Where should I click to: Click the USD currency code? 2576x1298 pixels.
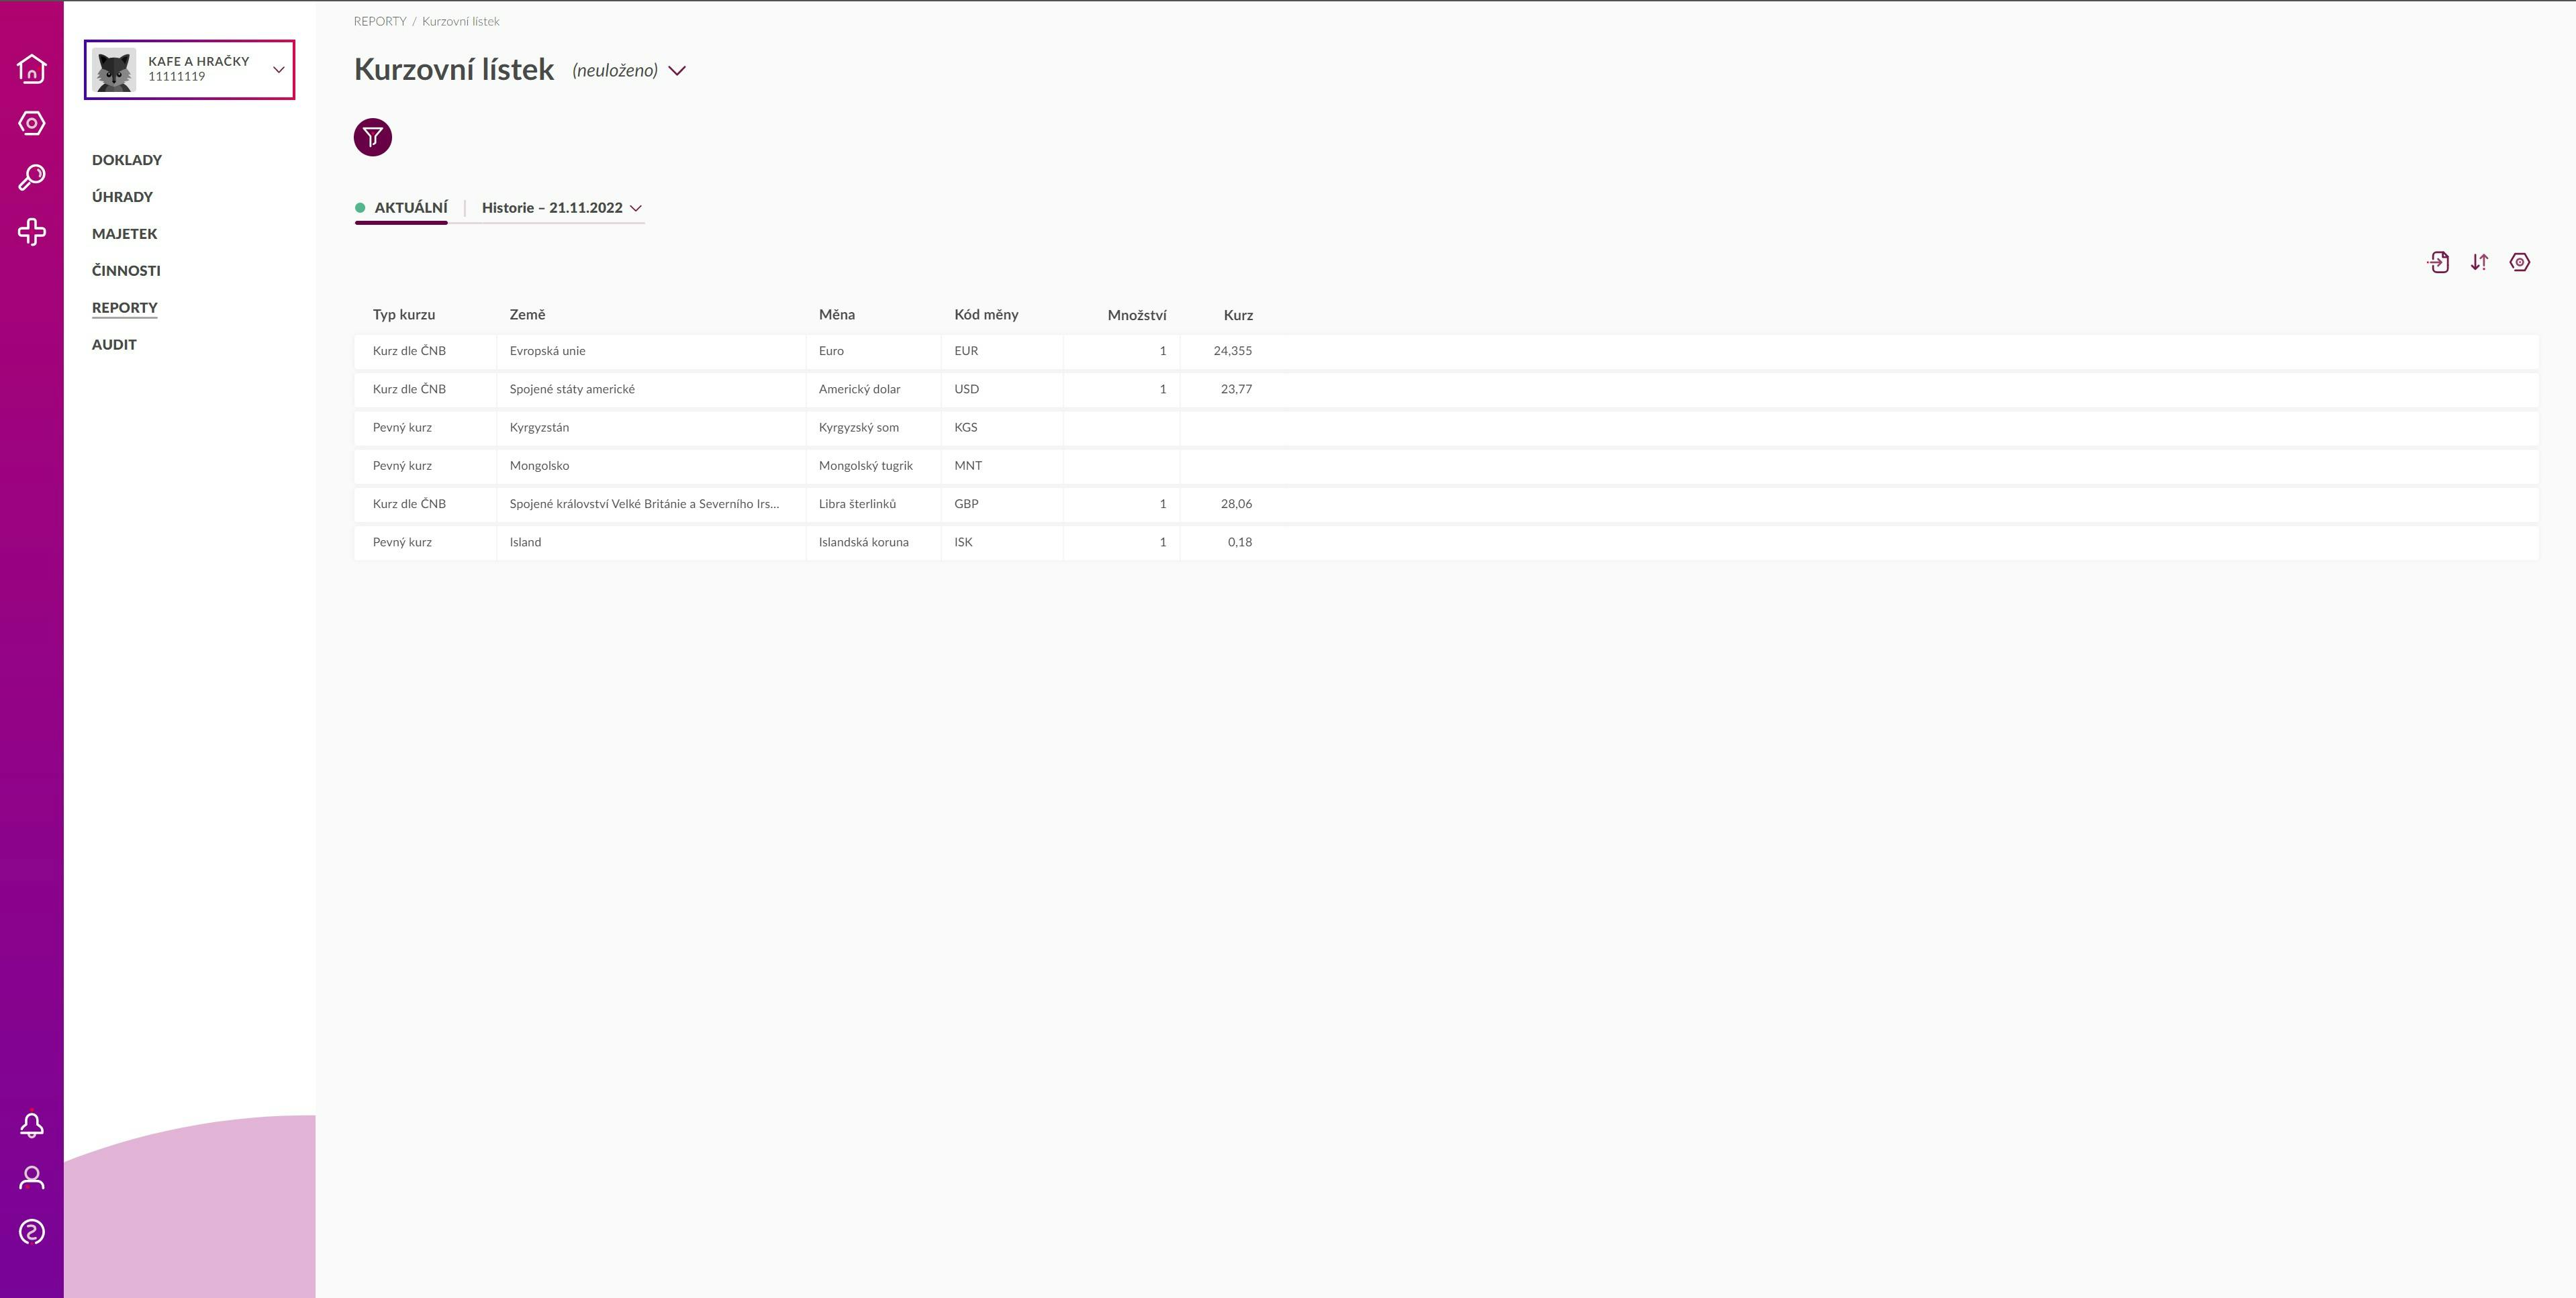tap(967, 389)
